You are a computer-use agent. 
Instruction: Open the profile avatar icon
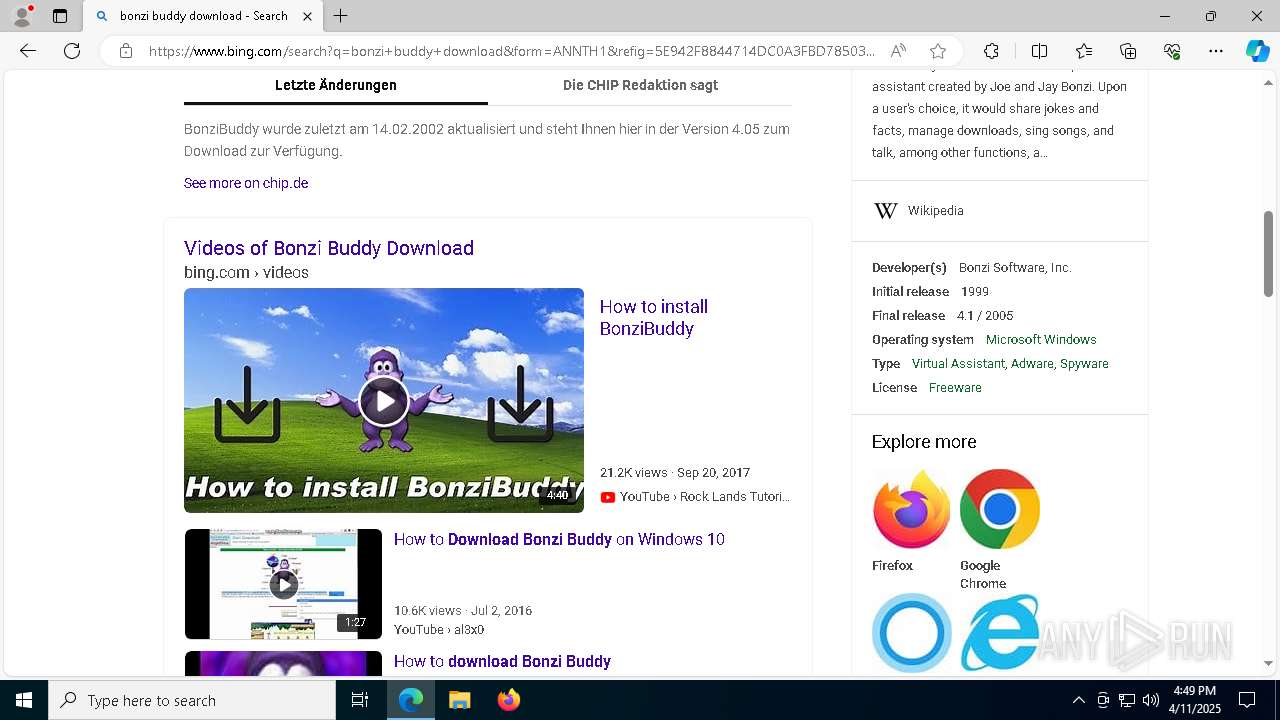pyautogui.click(x=22, y=16)
